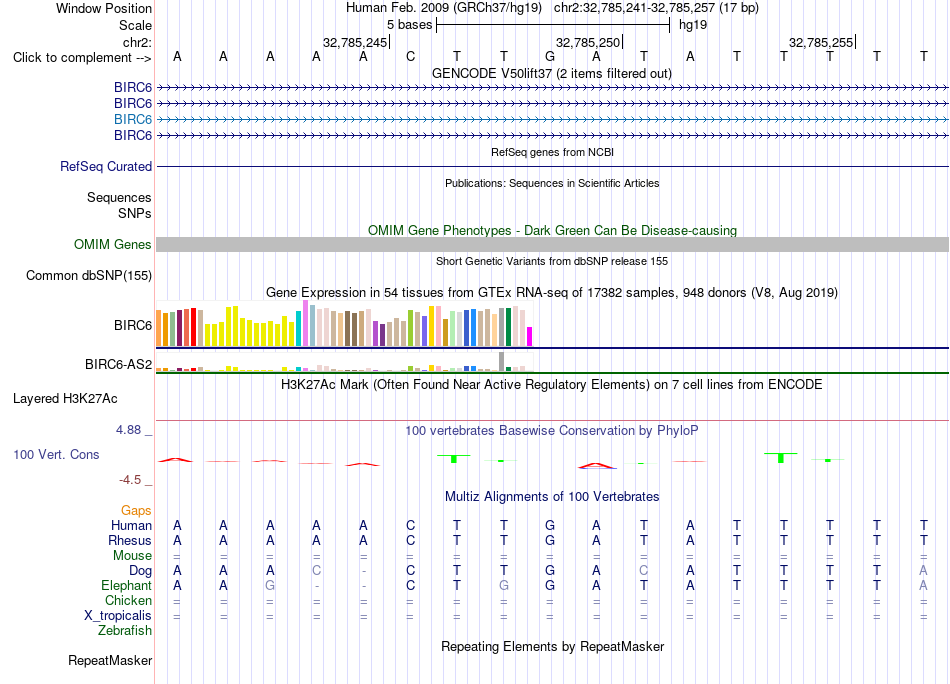
Task: Open the OMIM Genes track label
Action: click(113, 244)
